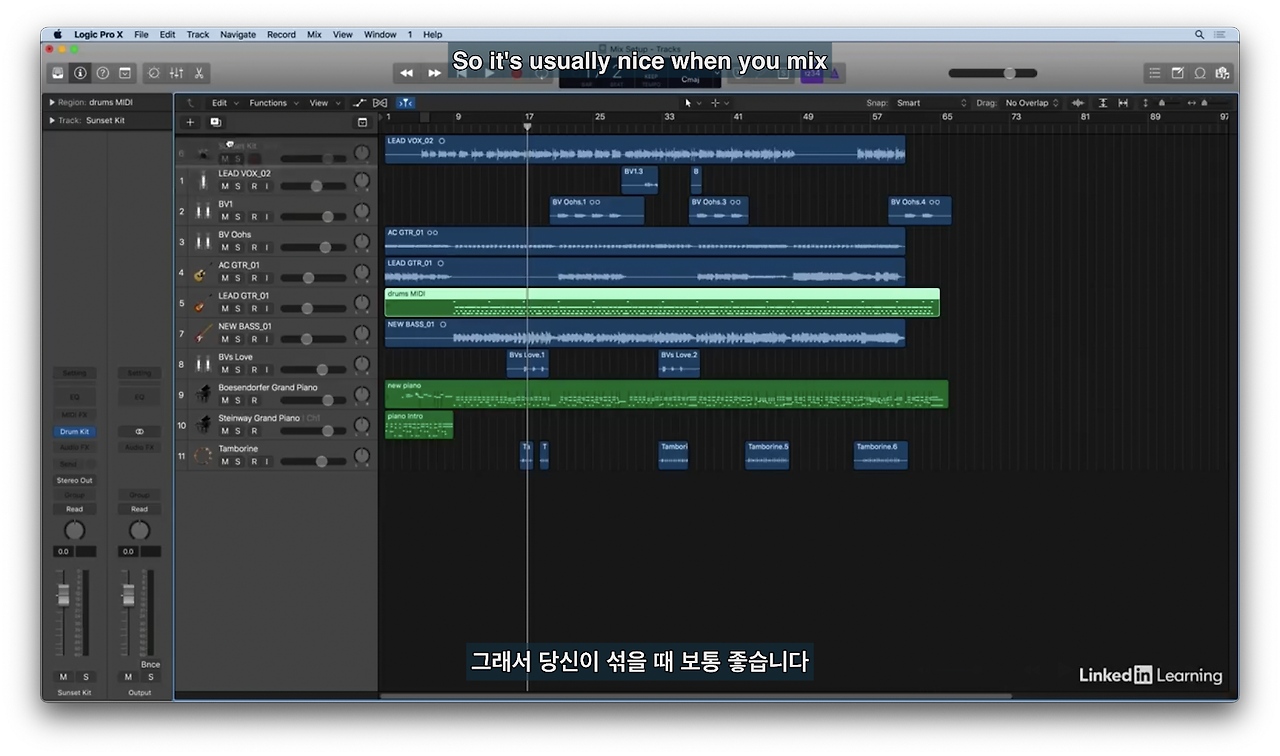Screen dimensions: 1280x756
Task: Open the List Editors icon
Action: point(1155,73)
